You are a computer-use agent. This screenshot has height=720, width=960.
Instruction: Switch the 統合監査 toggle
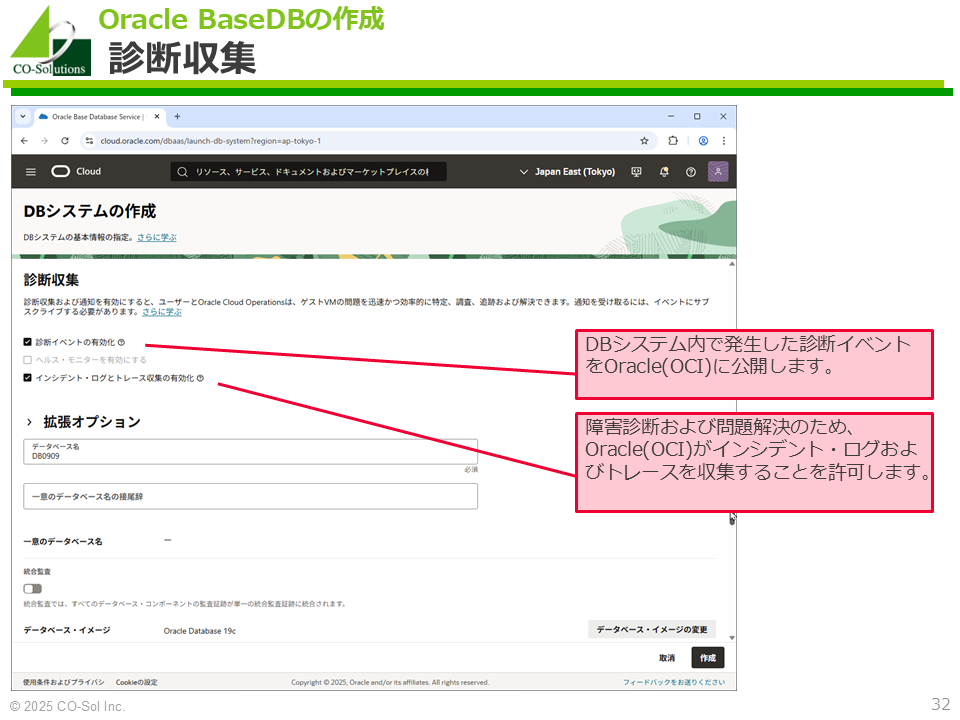coord(32,588)
